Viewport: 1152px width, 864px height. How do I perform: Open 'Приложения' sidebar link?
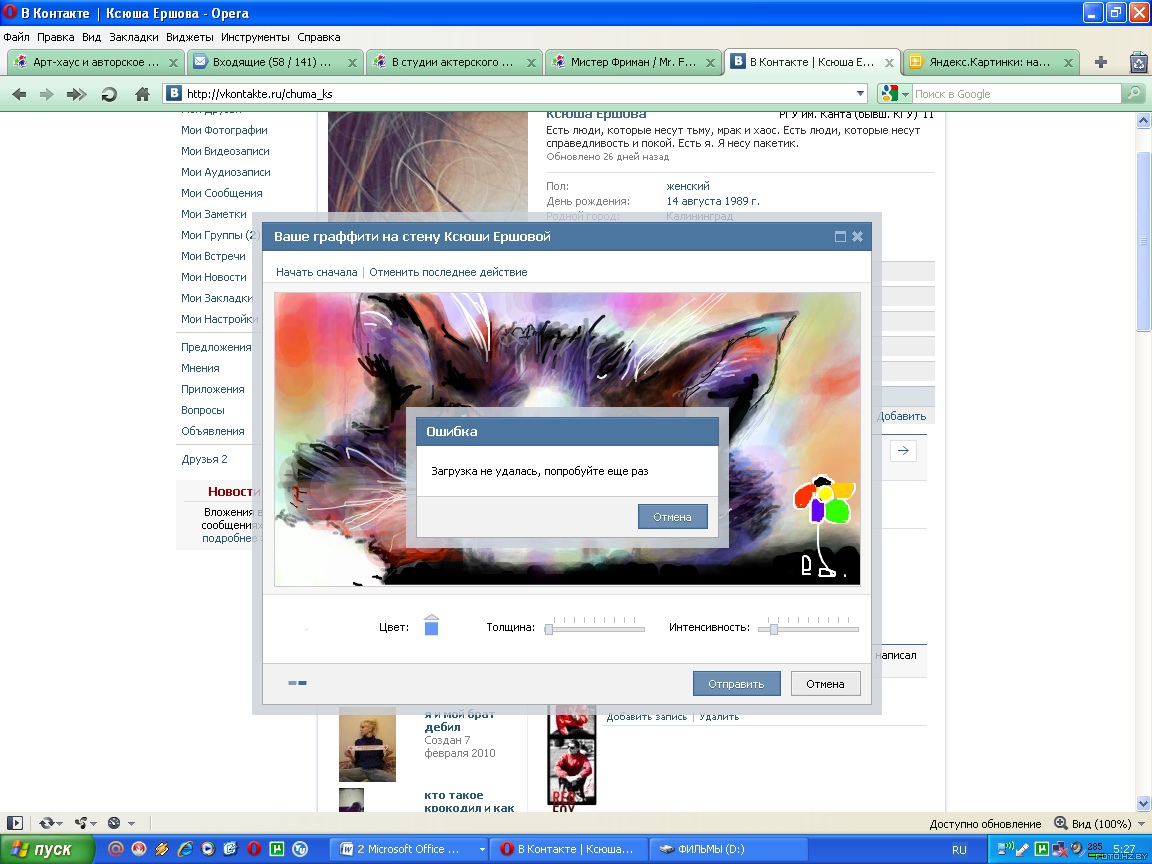[x=212, y=389]
